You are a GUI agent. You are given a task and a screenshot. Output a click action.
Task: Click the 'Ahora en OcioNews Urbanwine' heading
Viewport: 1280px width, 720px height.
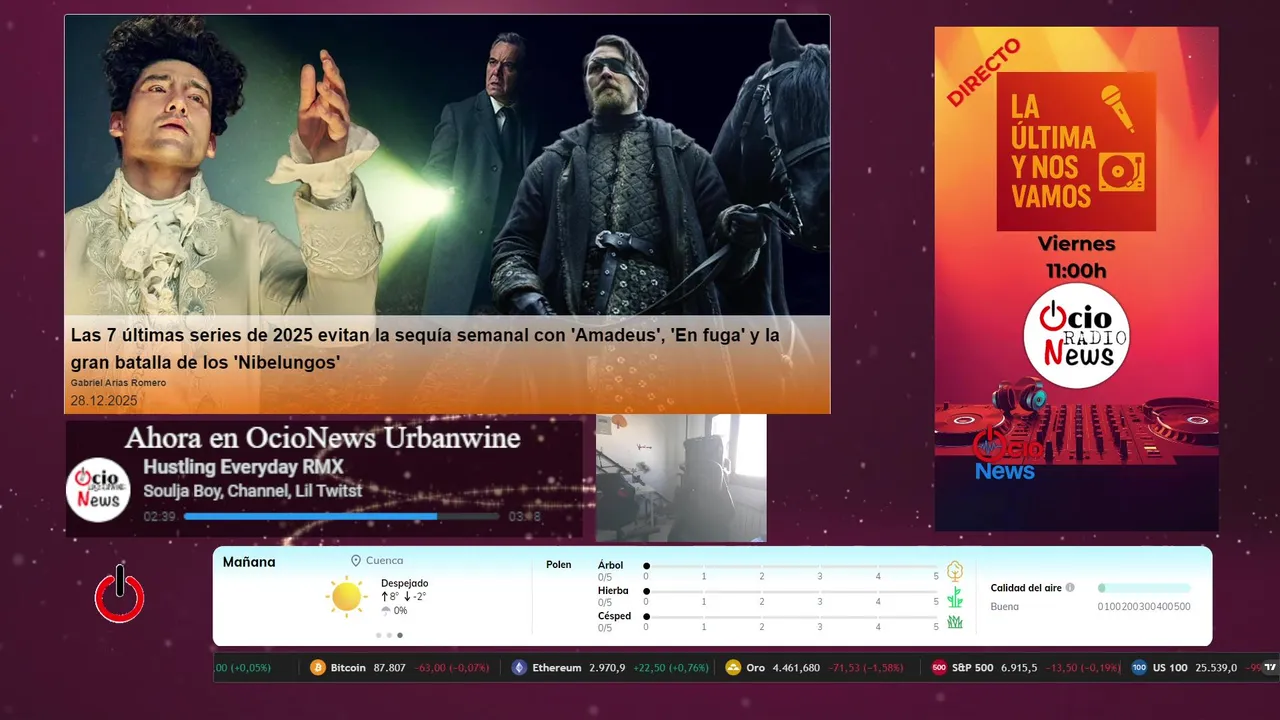323,438
